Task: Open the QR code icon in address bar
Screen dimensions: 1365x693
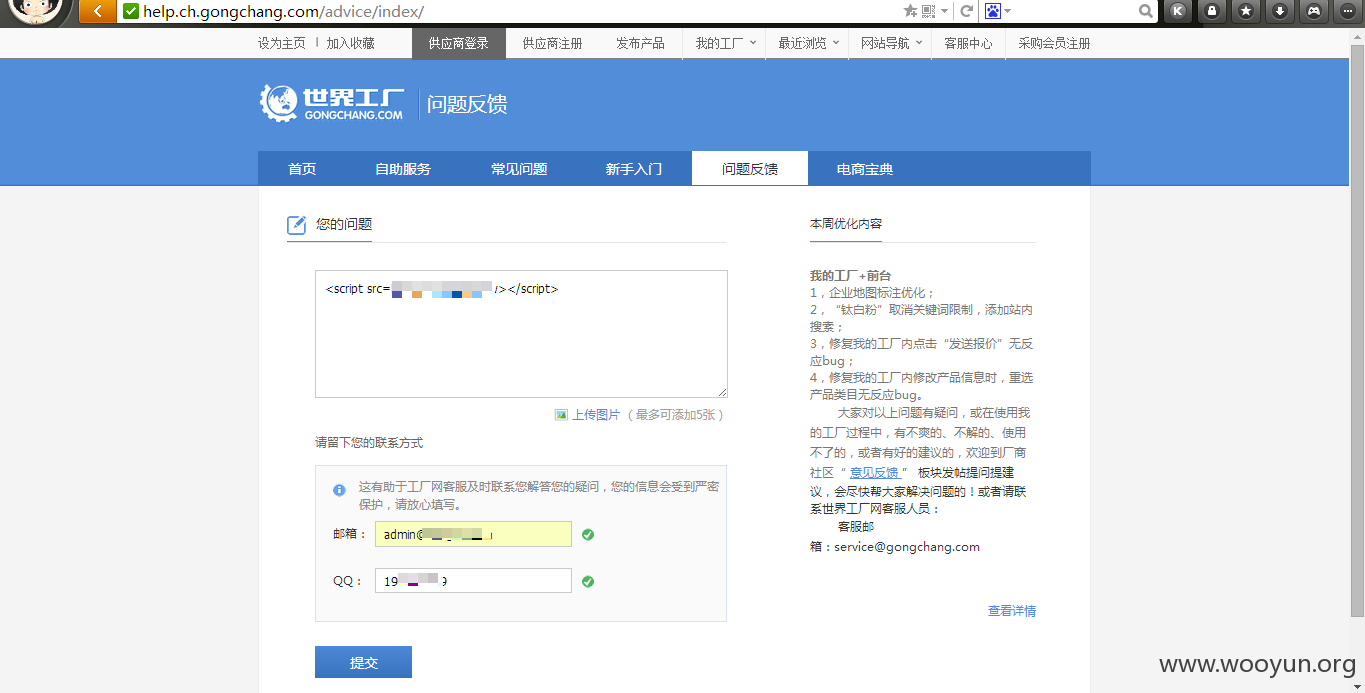Action: coord(928,11)
